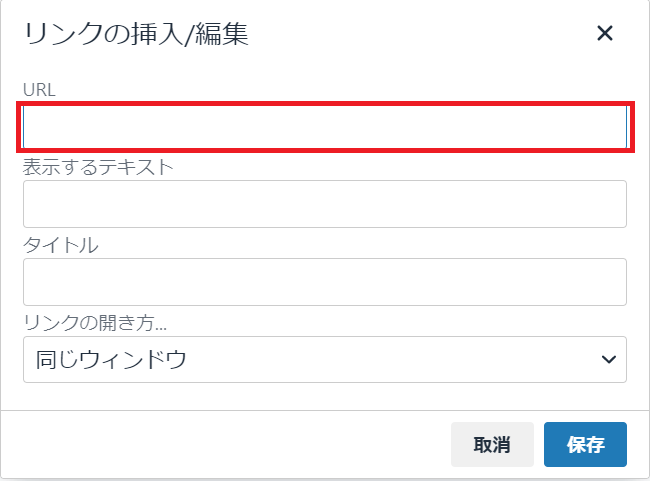
Task: Save the link with 保存
Action: coord(585,445)
